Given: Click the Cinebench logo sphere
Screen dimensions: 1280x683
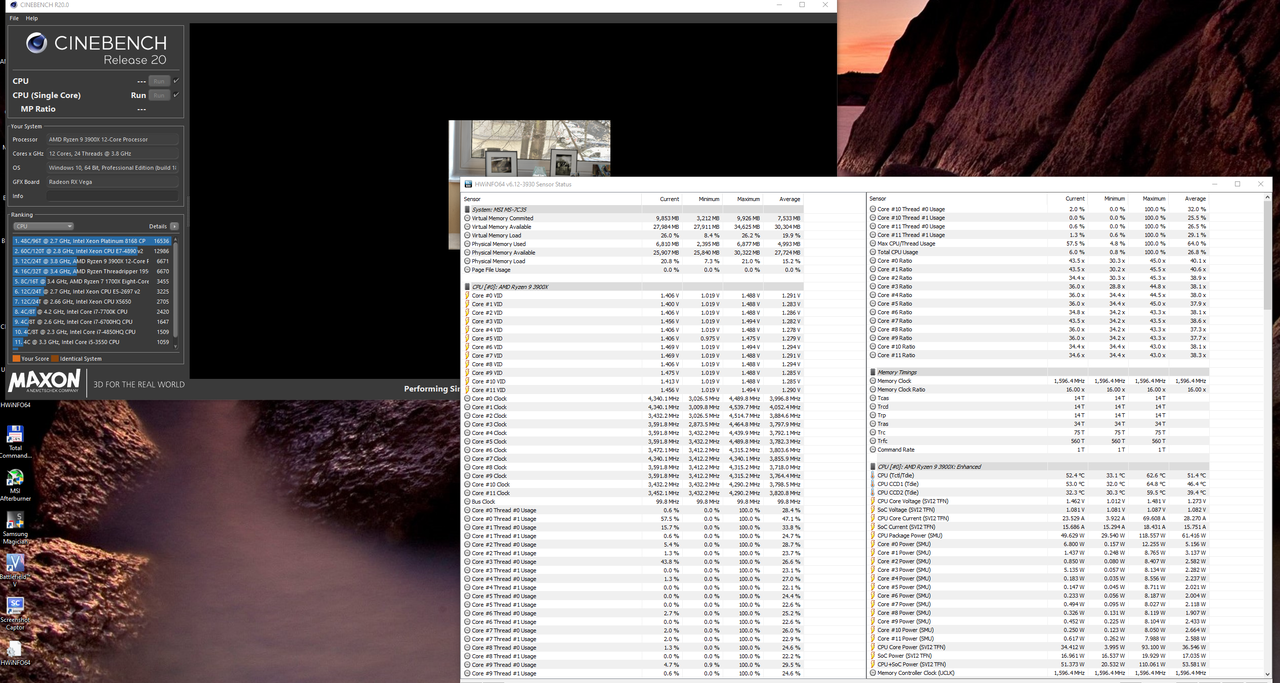Looking at the screenshot, I should point(37,42).
